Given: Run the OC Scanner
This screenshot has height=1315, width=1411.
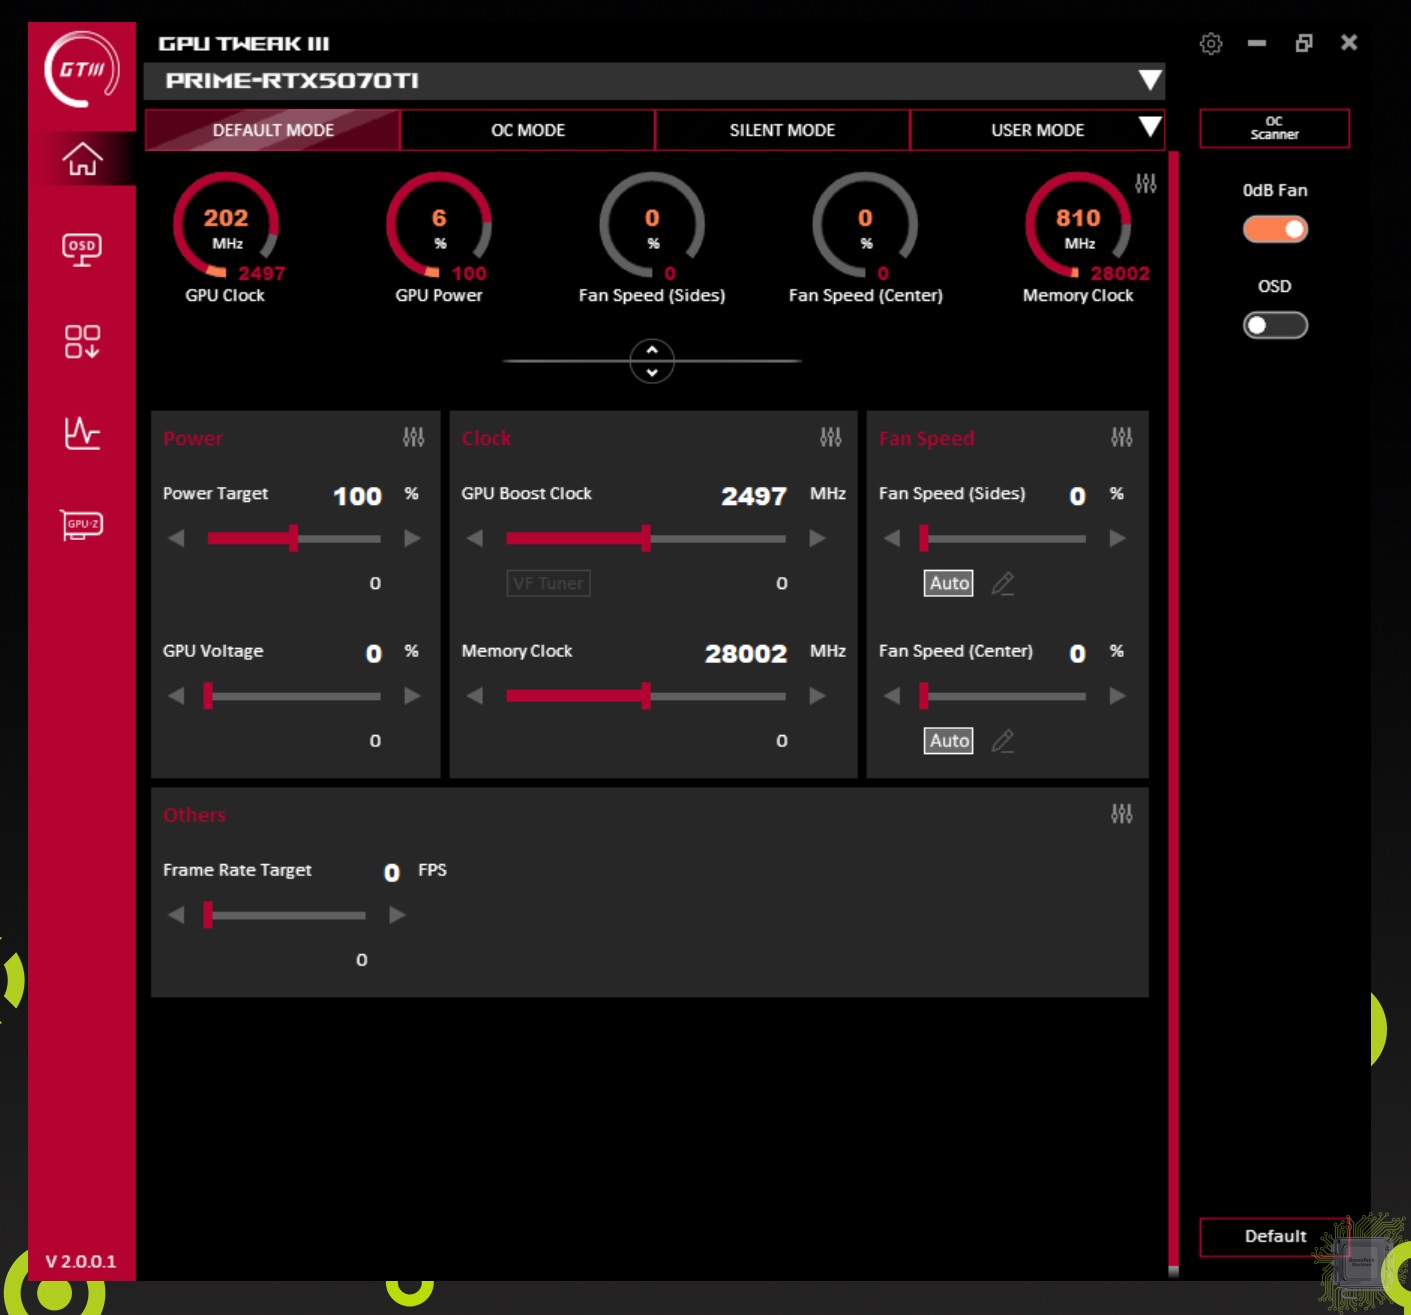Looking at the screenshot, I should pos(1274,128).
